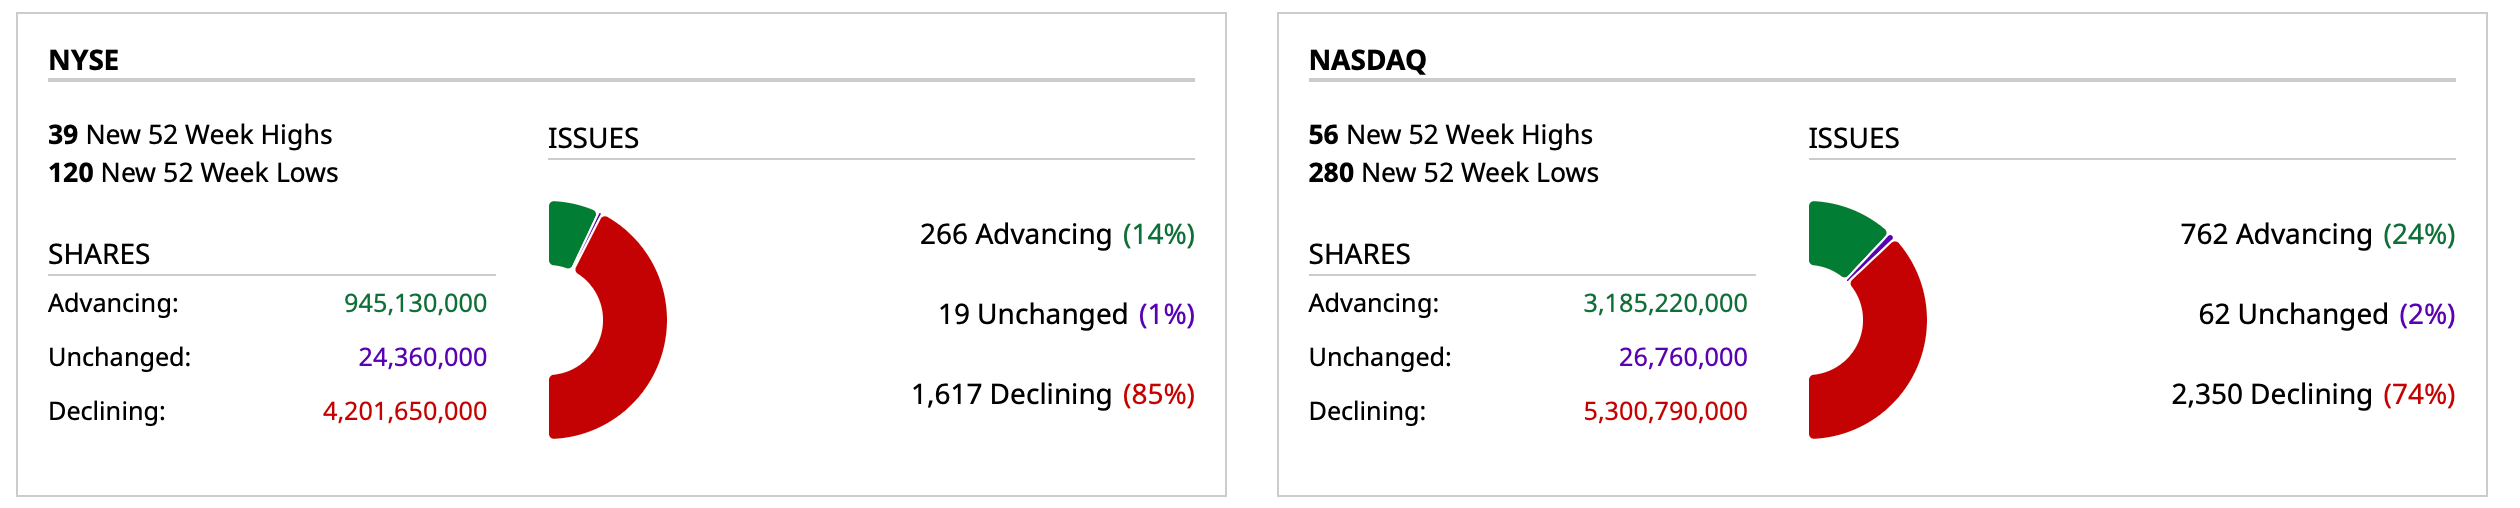
Task: Select the 762 Advancing (24%) legend entry
Action: click(x=2317, y=235)
